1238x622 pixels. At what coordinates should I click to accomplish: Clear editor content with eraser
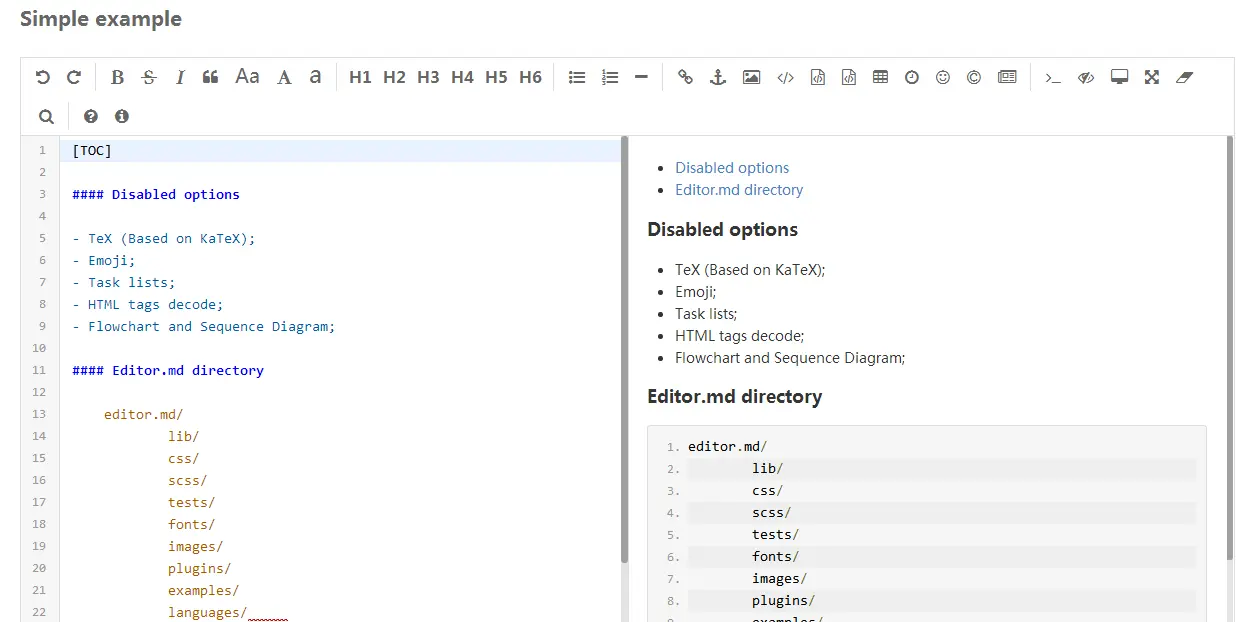pos(1185,77)
